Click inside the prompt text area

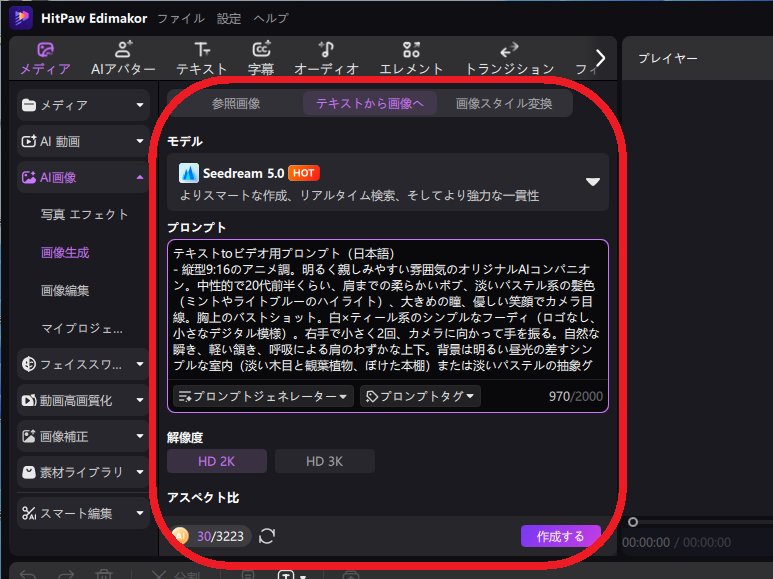click(388, 309)
